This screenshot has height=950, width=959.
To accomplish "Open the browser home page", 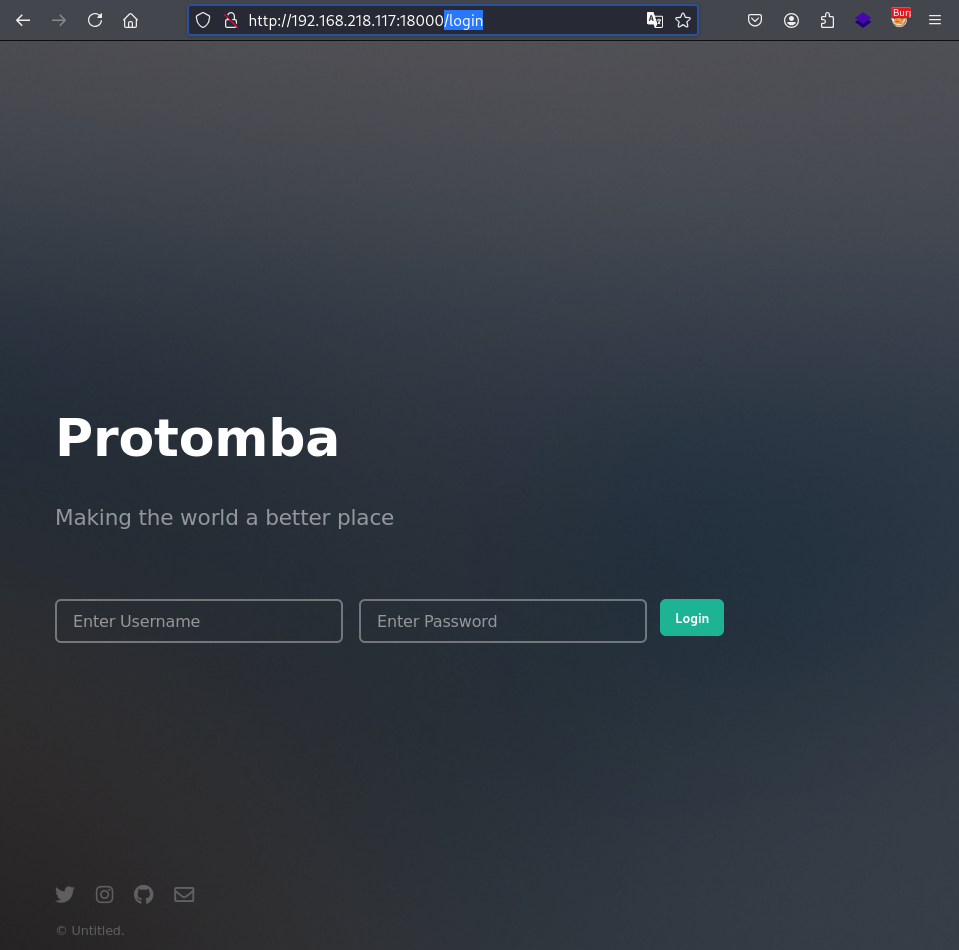I will (x=130, y=20).
